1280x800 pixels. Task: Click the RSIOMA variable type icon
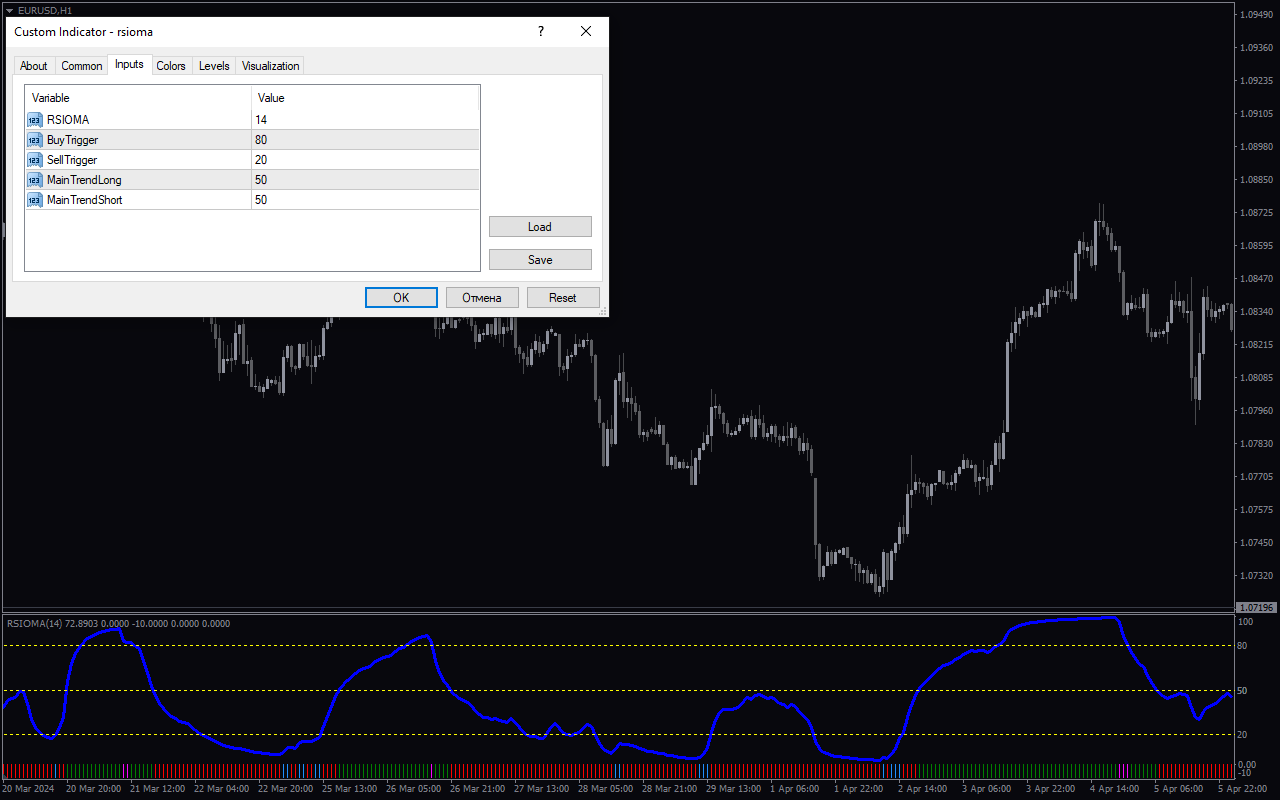[x=35, y=120]
